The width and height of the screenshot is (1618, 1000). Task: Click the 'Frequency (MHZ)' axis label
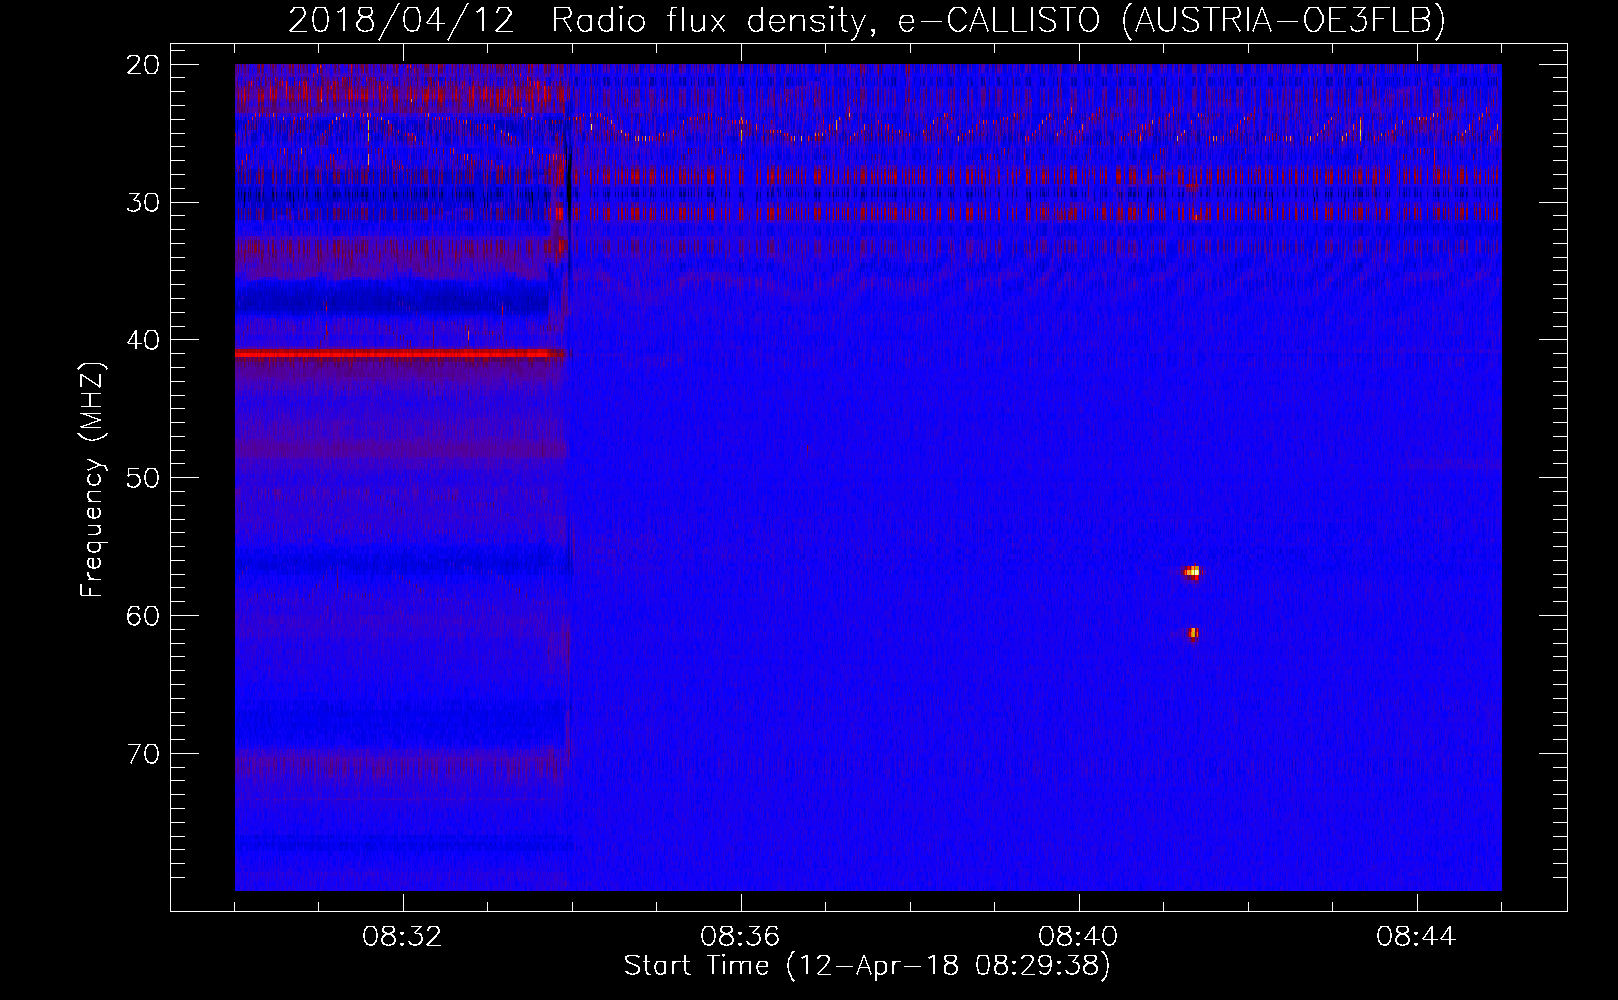[92, 480]
